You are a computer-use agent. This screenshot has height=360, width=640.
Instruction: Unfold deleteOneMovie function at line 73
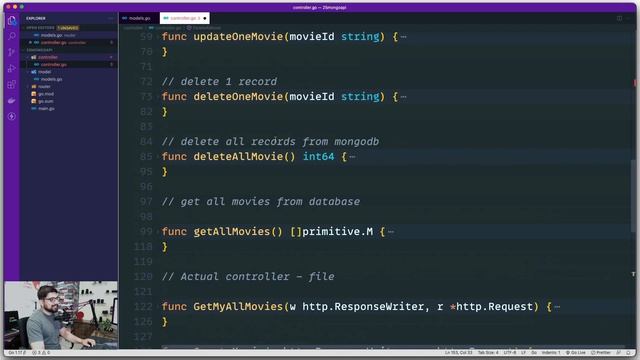coord(158,97)
